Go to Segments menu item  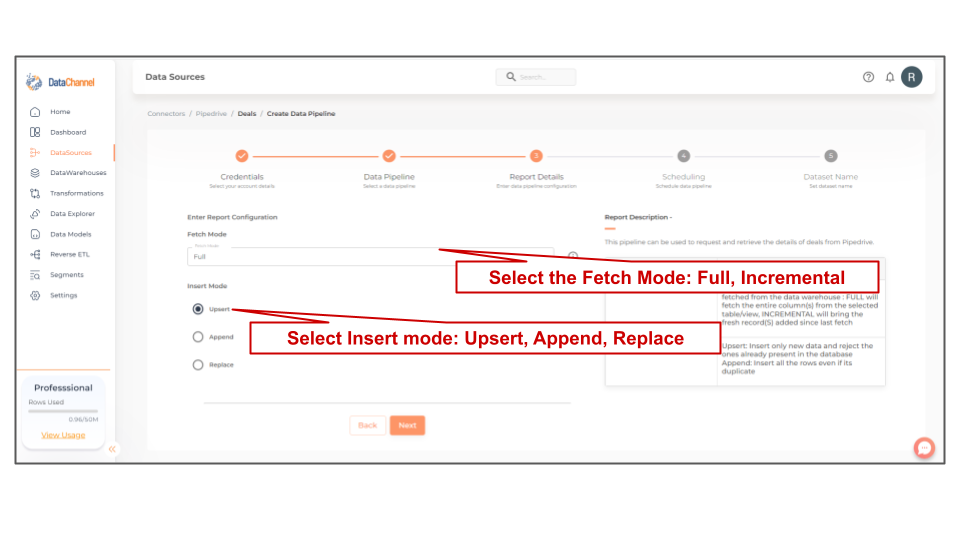(x=67, y=275)
